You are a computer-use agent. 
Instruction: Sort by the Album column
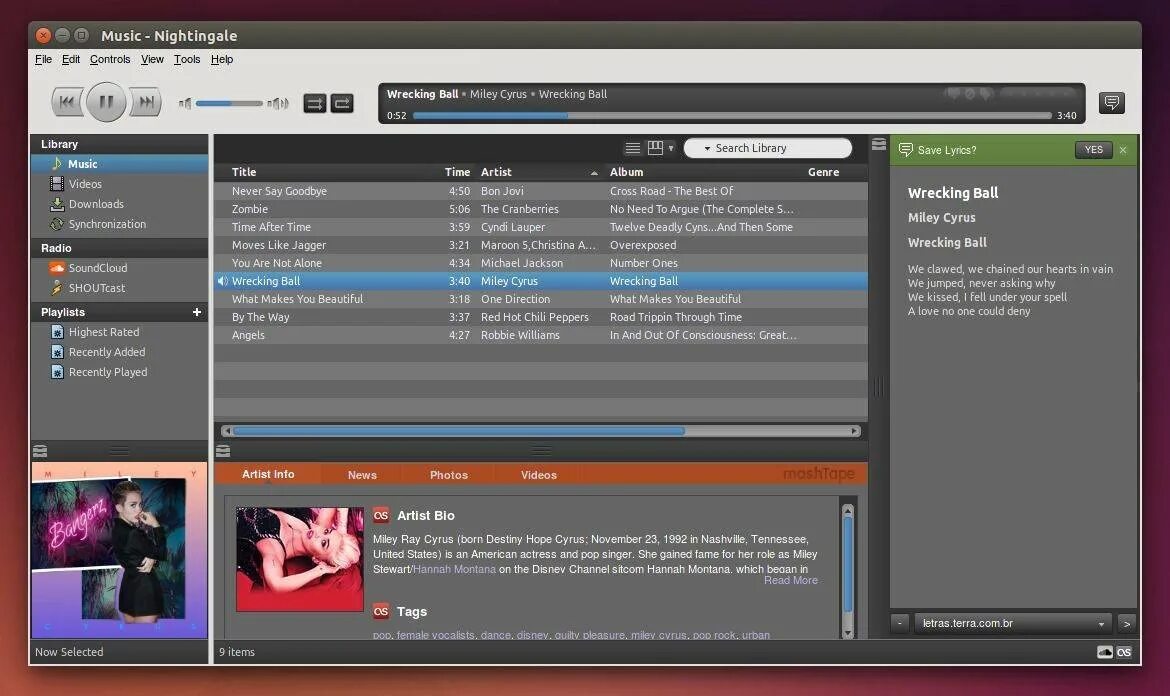[x=704, y=172]
